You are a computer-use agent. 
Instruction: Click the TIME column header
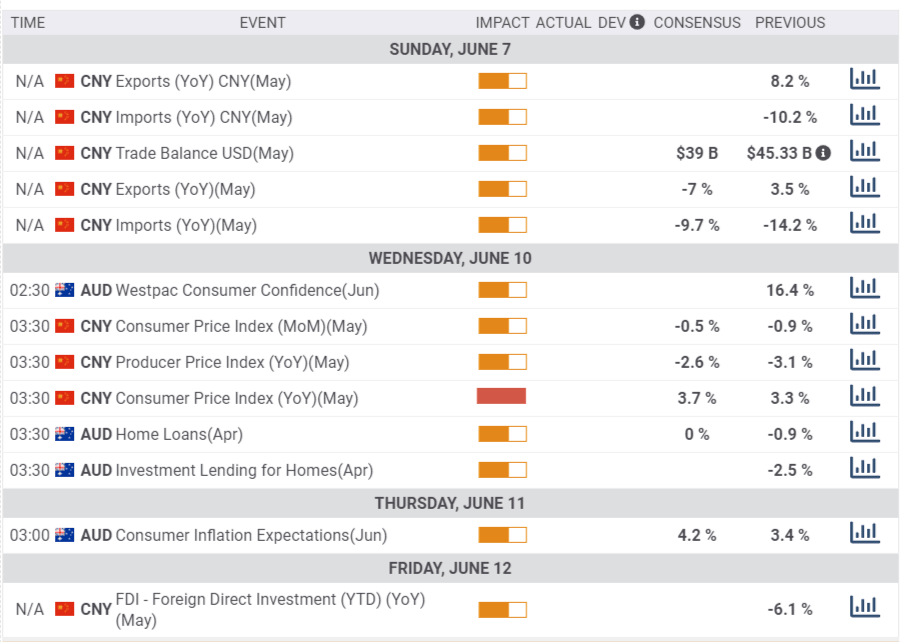click(x=28, y=22)
